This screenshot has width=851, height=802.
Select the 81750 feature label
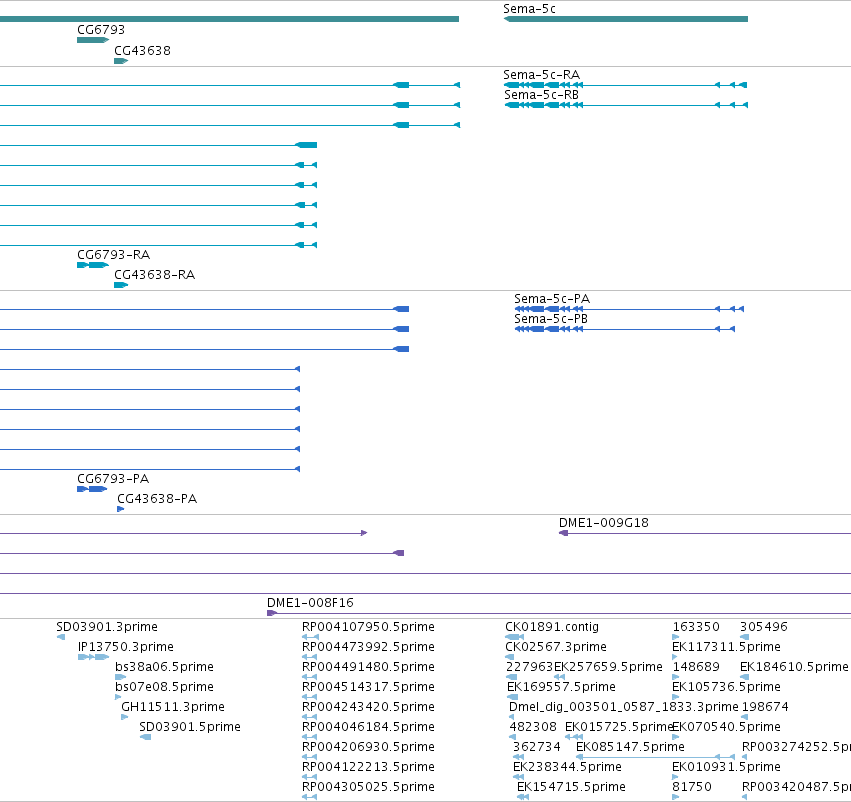click(691, 786)
